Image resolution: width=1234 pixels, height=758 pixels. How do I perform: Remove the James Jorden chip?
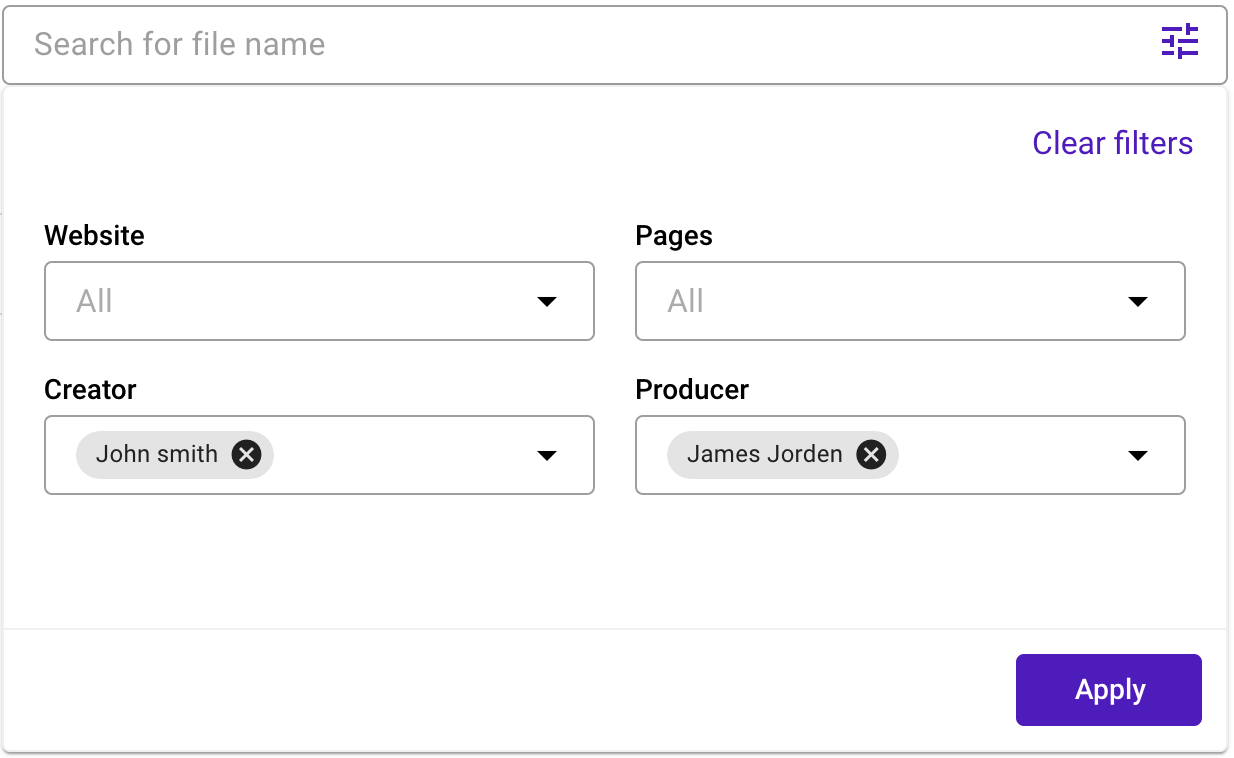pos(872,455)
